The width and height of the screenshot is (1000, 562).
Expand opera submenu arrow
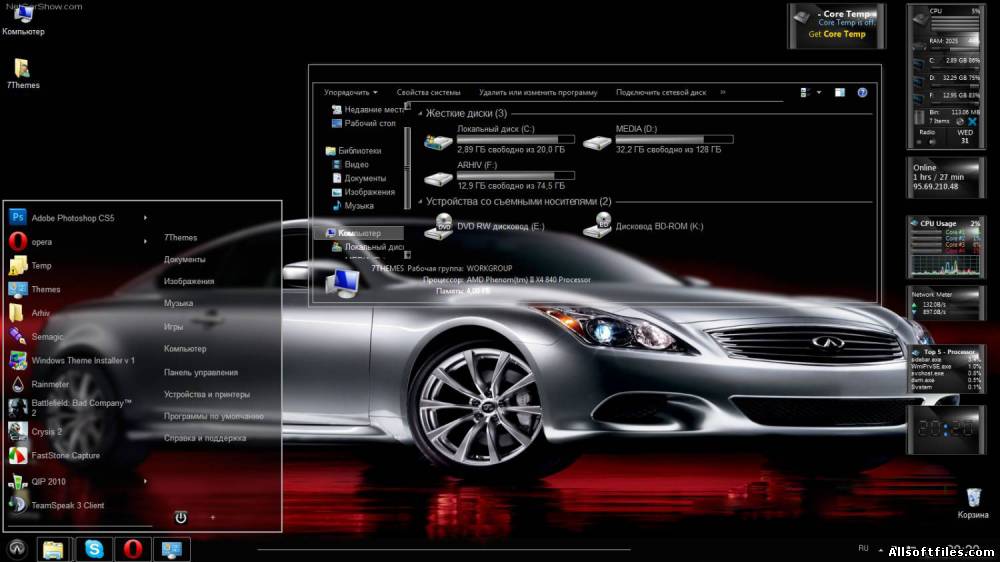145,242
